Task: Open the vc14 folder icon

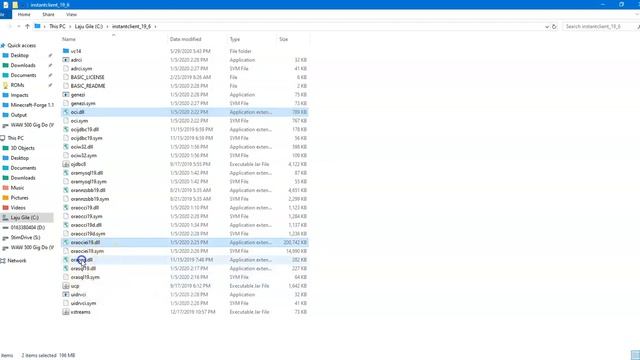Action: coord(66,51)
